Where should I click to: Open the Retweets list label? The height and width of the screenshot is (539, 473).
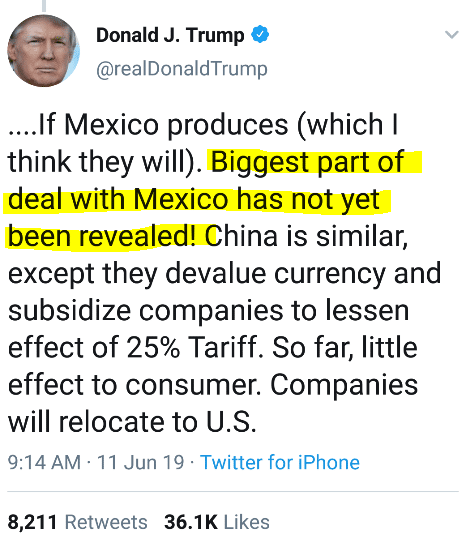pyautogui.click(x=106, y=522)
